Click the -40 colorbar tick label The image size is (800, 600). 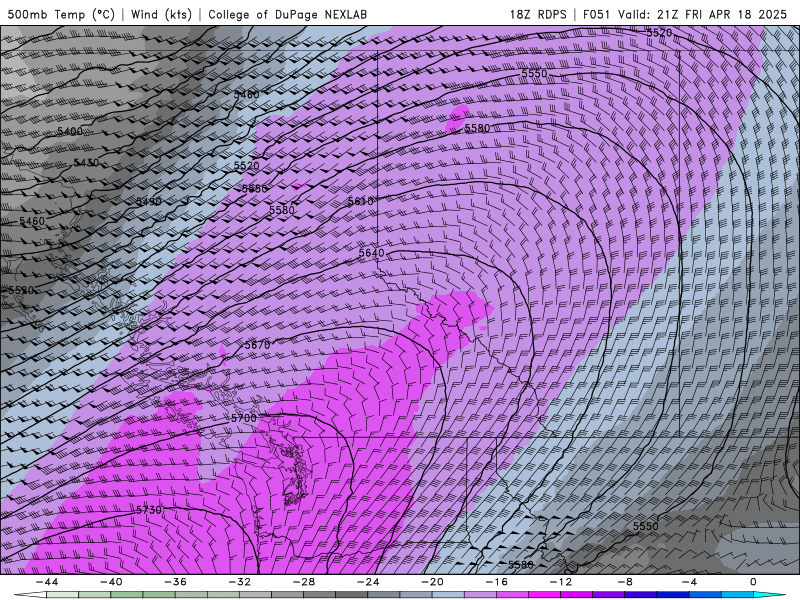(x=111, y=582)
